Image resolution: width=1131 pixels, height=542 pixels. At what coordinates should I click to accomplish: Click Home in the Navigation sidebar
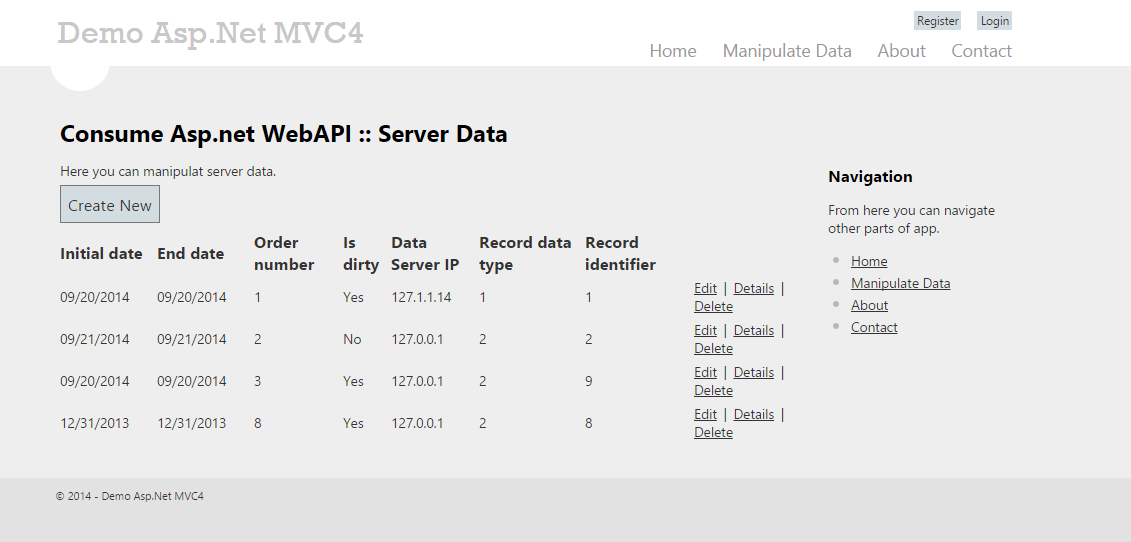(x=868, y=261)
